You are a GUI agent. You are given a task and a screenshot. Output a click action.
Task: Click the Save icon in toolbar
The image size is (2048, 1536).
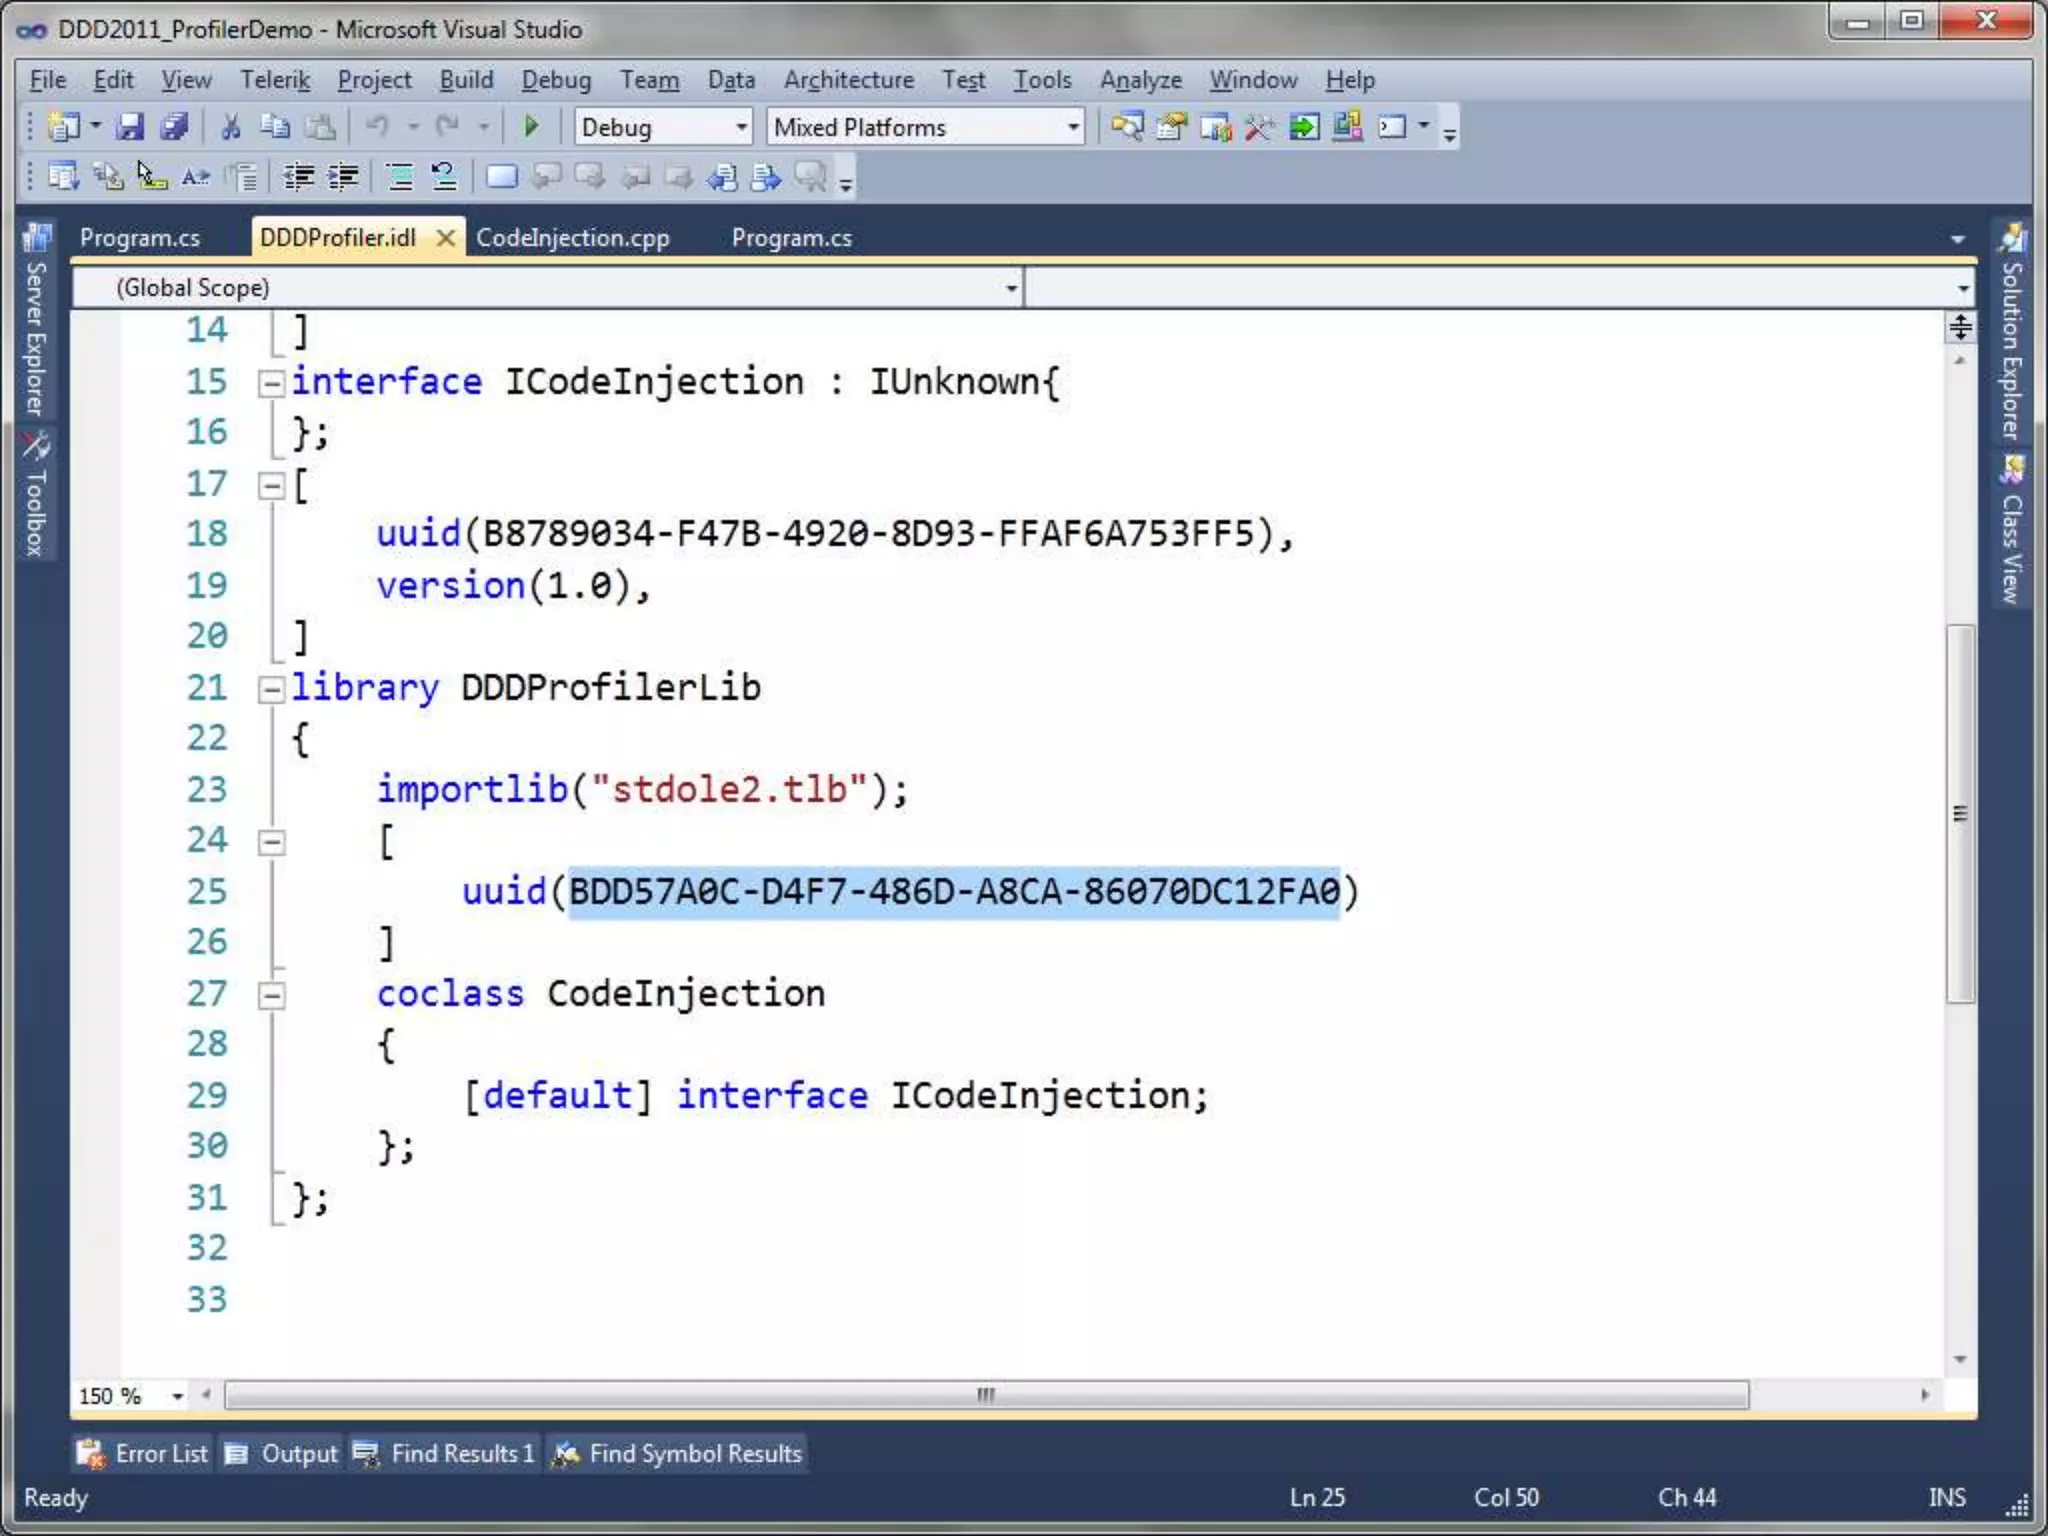[130, 127]
